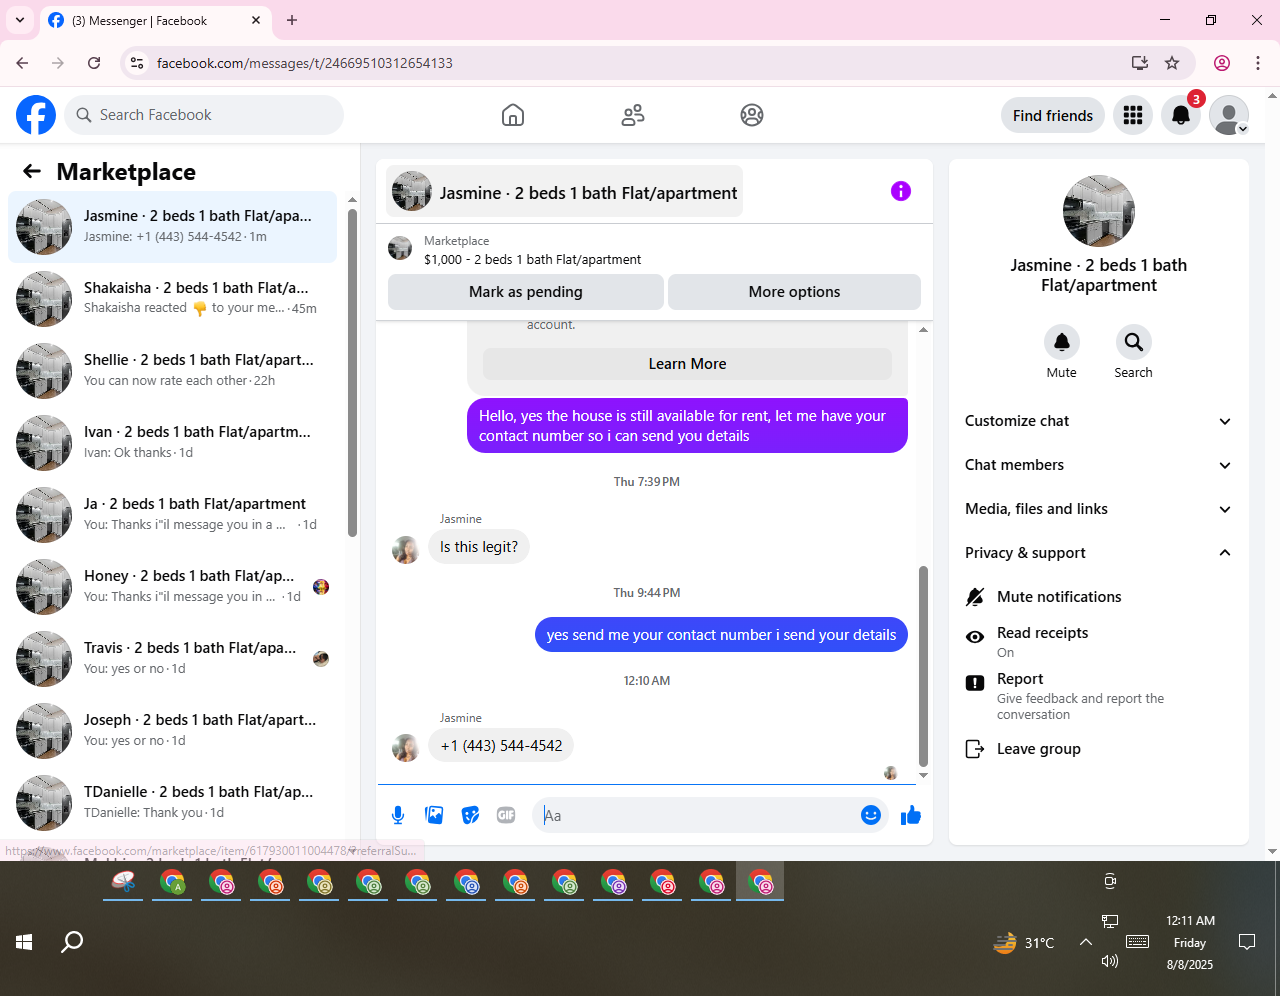This screenshot has height=996, width=1280.
Task: Open Honey conversation
Action: [173, 587]
